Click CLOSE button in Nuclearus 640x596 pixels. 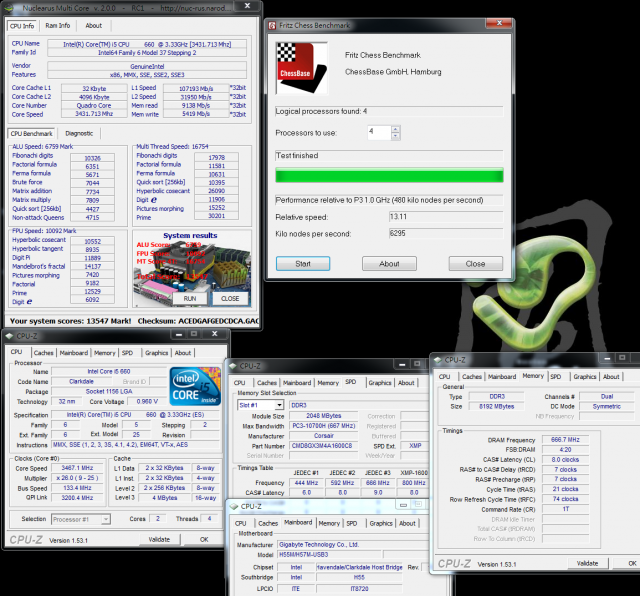coord(230,298)
